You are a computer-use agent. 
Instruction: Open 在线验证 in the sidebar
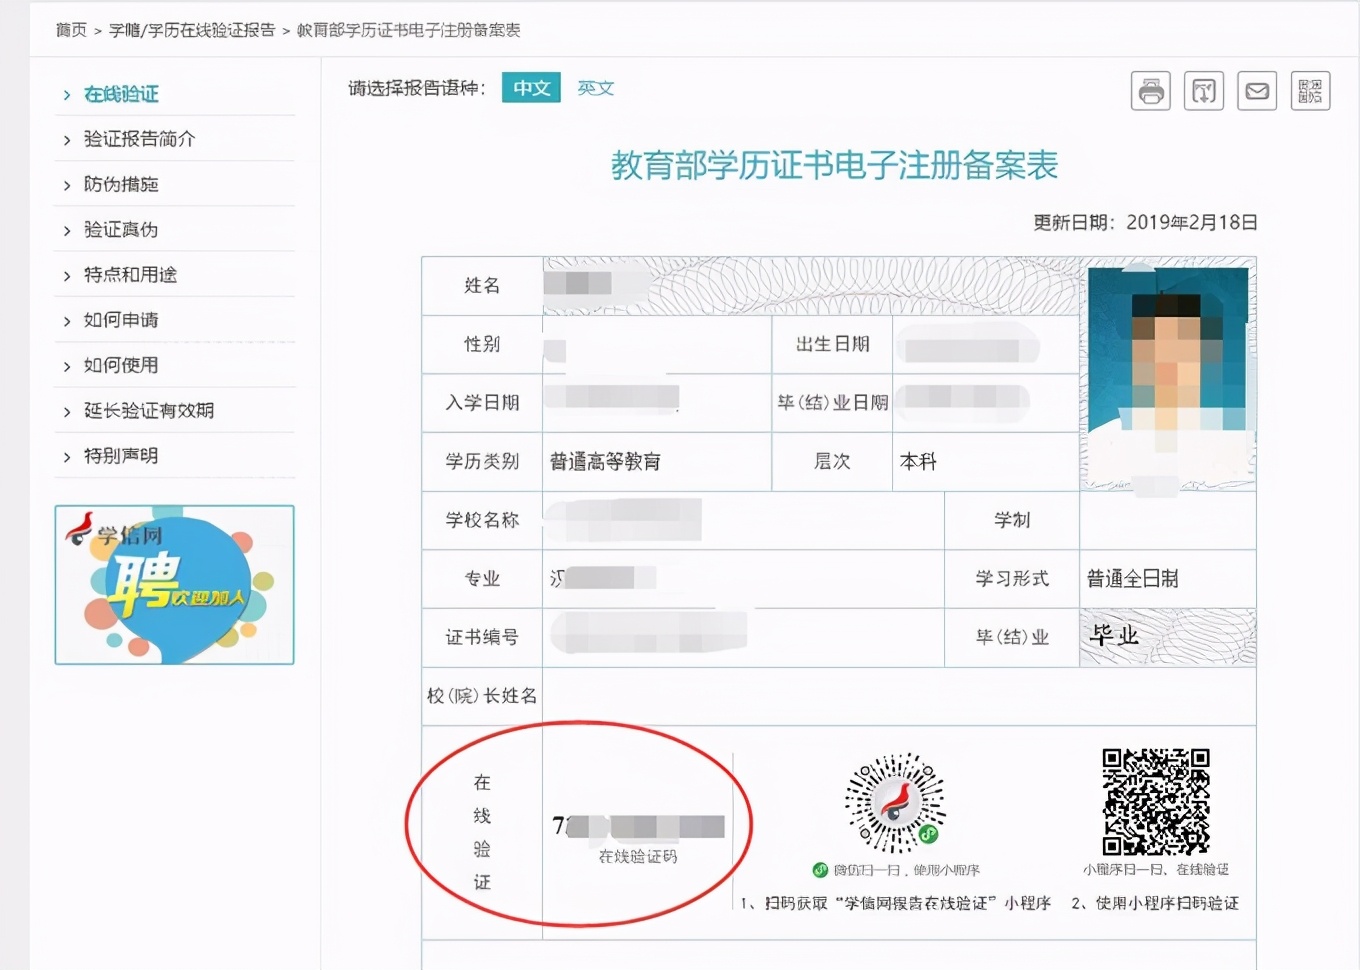tap(121, 94)
